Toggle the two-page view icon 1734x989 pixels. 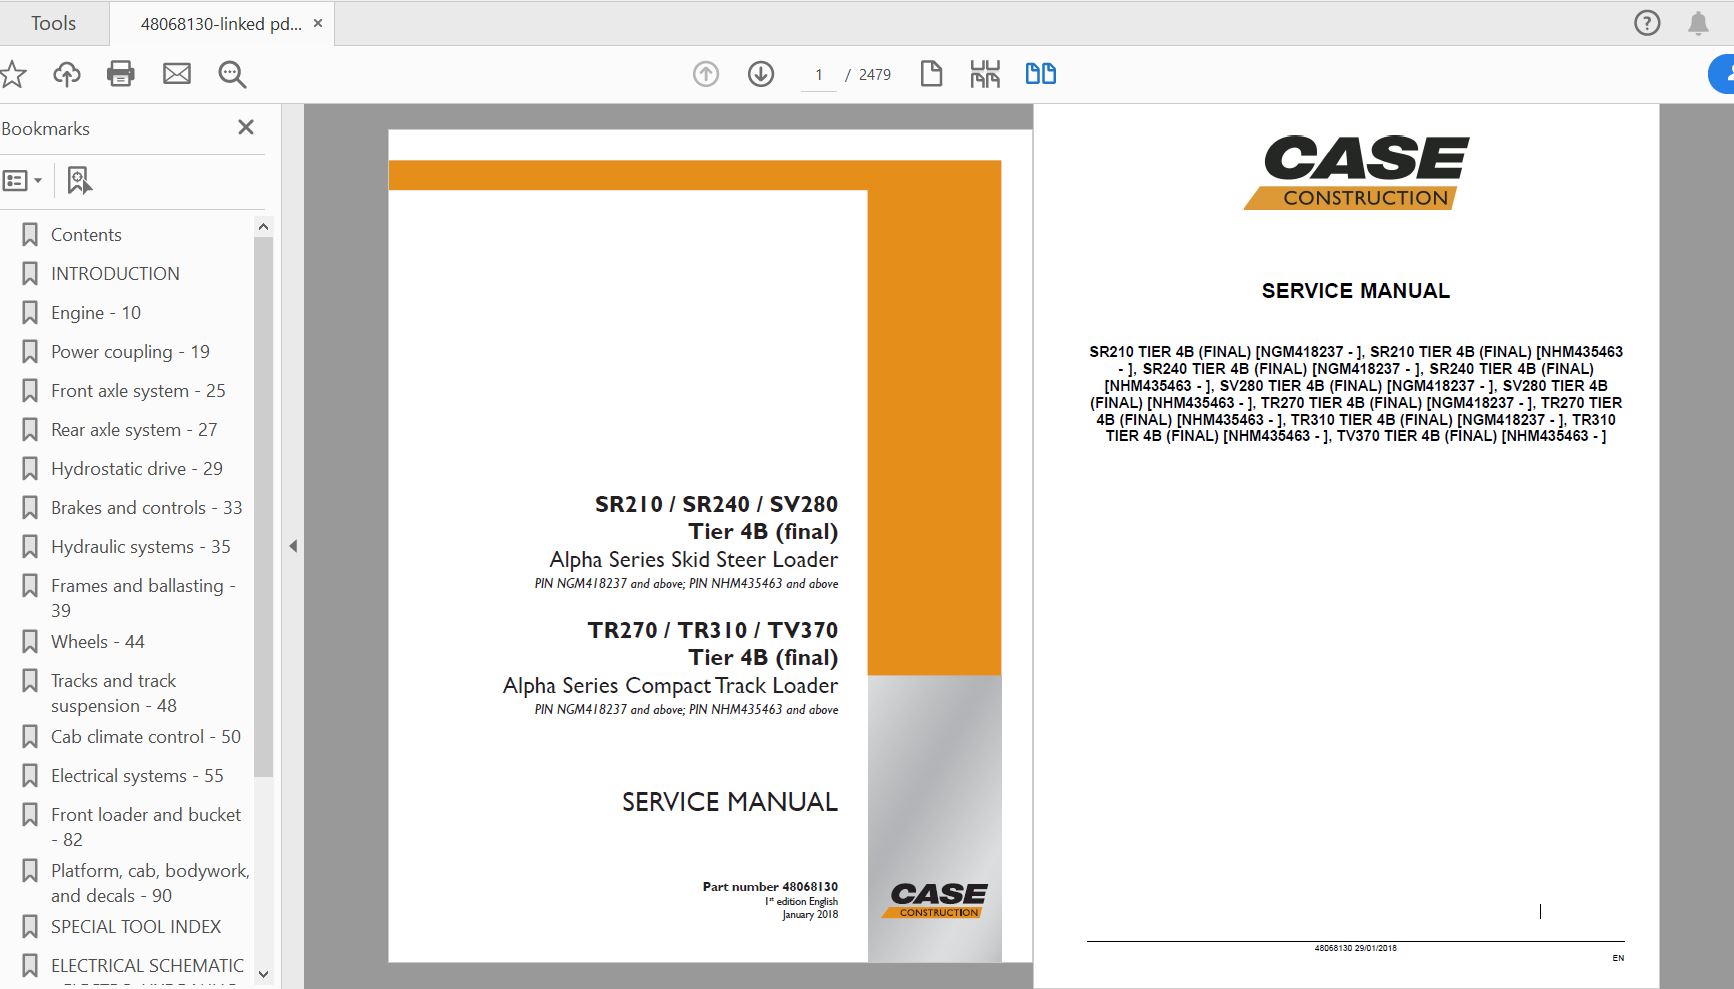[1041, 74]
